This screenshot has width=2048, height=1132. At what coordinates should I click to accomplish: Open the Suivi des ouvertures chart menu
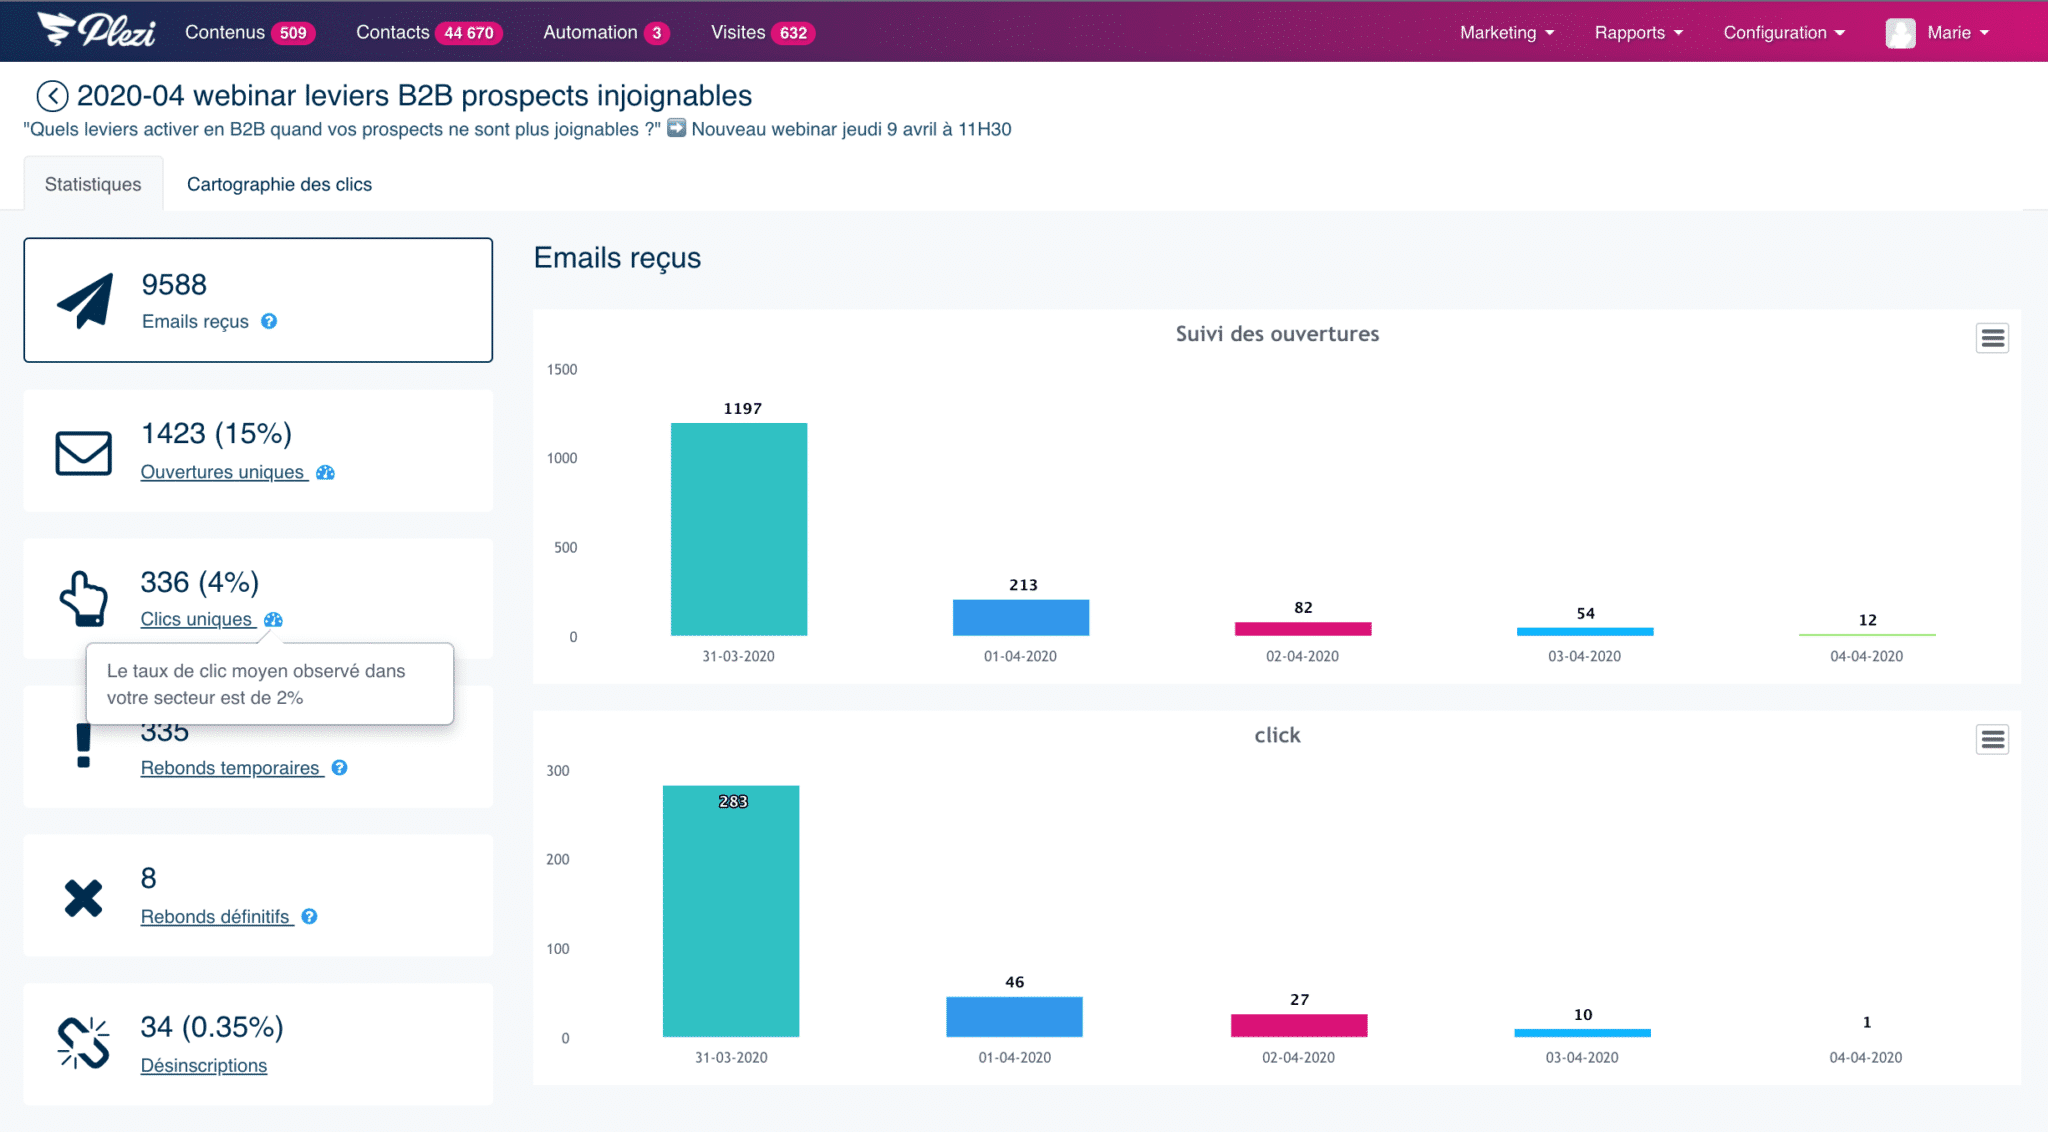point(1992,337)
